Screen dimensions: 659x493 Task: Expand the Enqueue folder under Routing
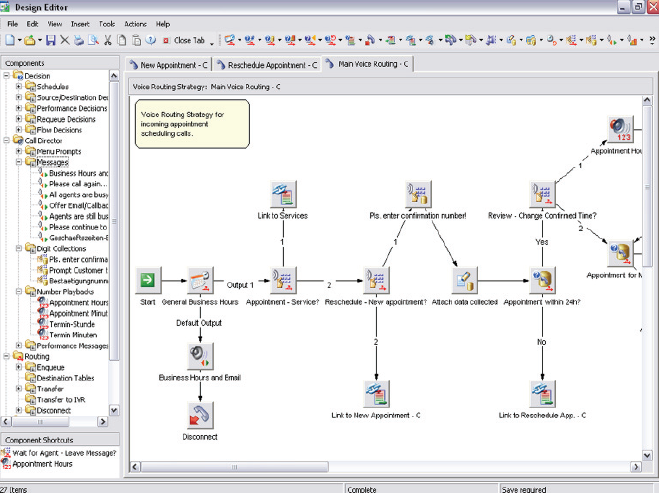point(18,367)
